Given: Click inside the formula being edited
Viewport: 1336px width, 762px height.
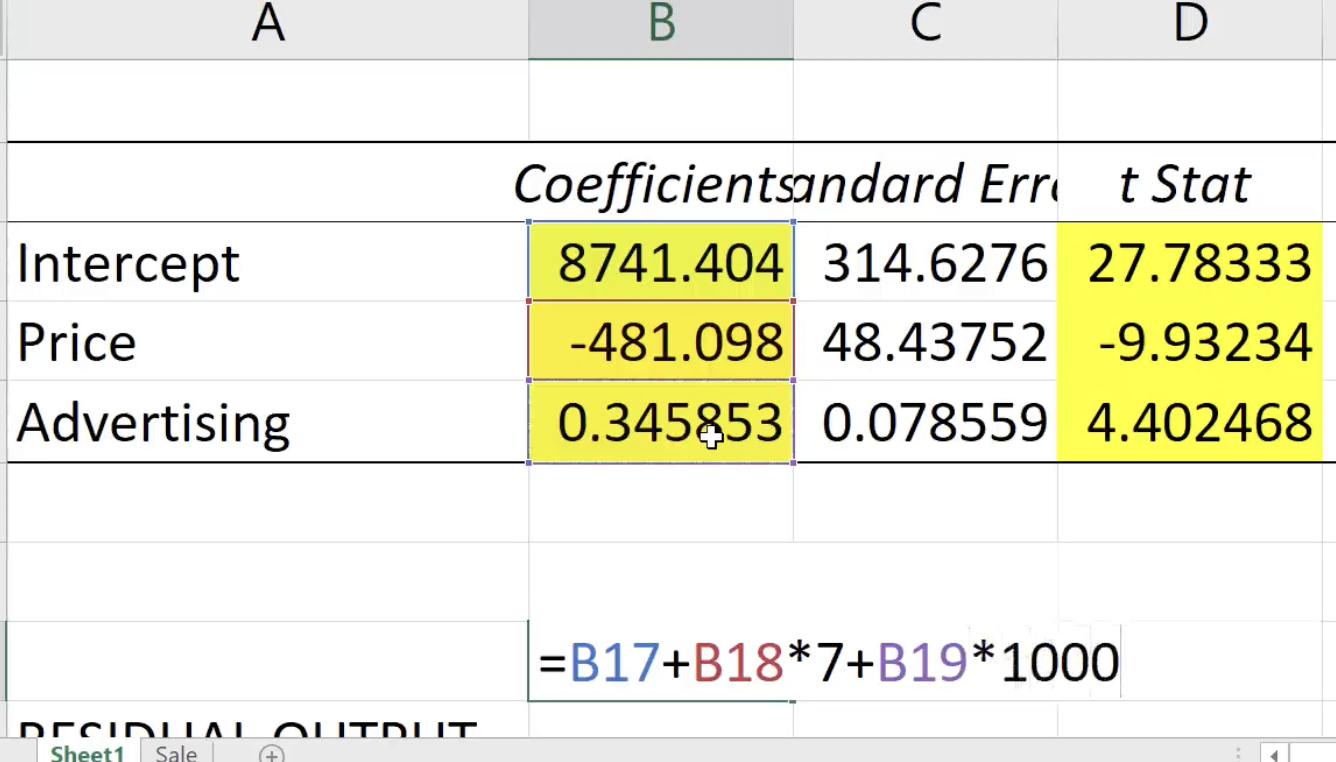Looking at the screenshot, I should [828, 662].
